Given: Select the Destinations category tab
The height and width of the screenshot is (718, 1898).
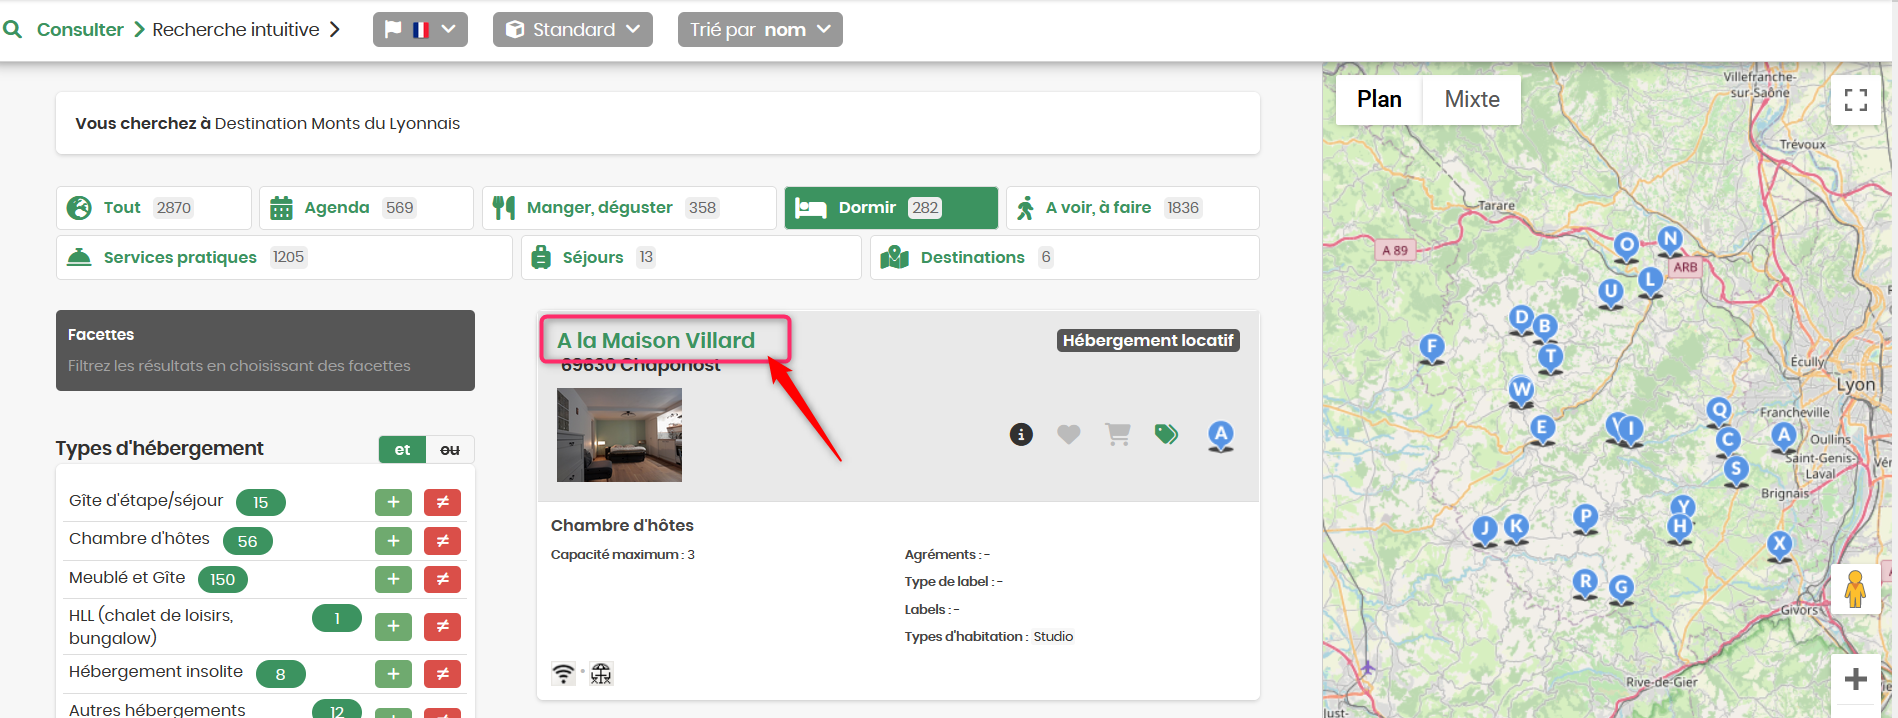Looking at the screenshot, I should tap(1064, 258).
